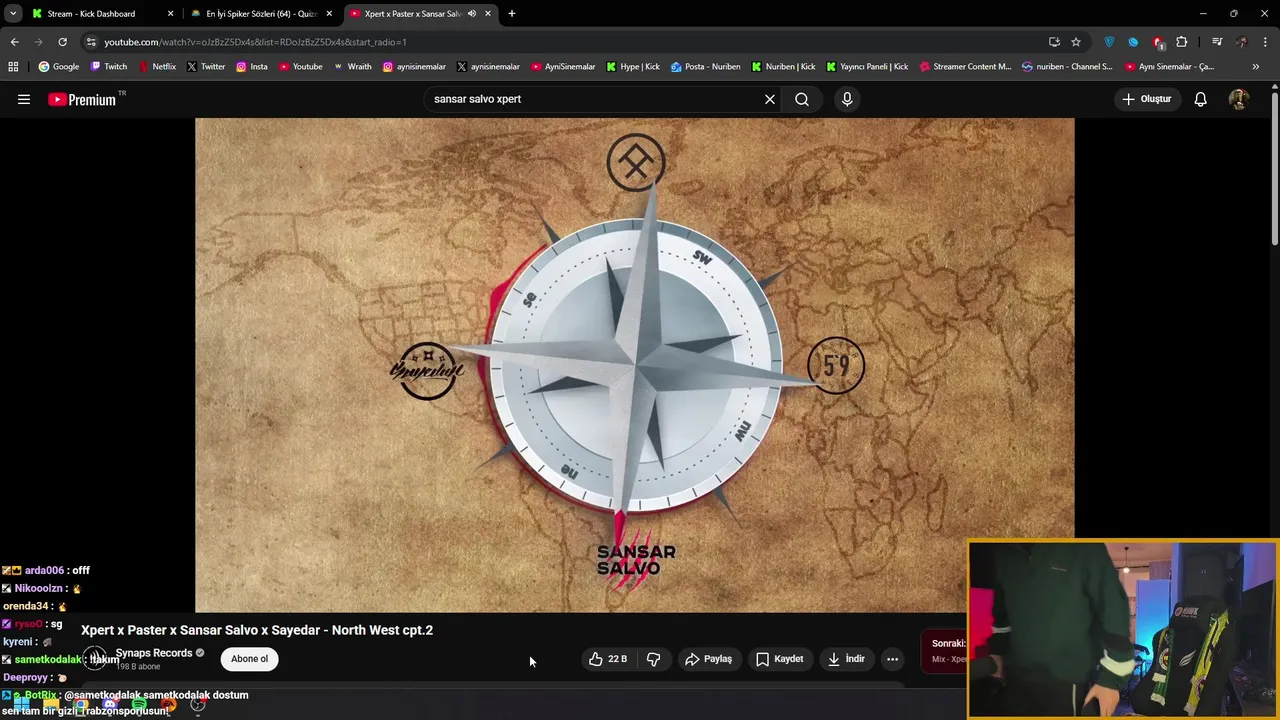Image resolution: width=1280 pixels, height=720 pixels.
Task: Open Discord from the taskbar
Action: pos(110,706)
